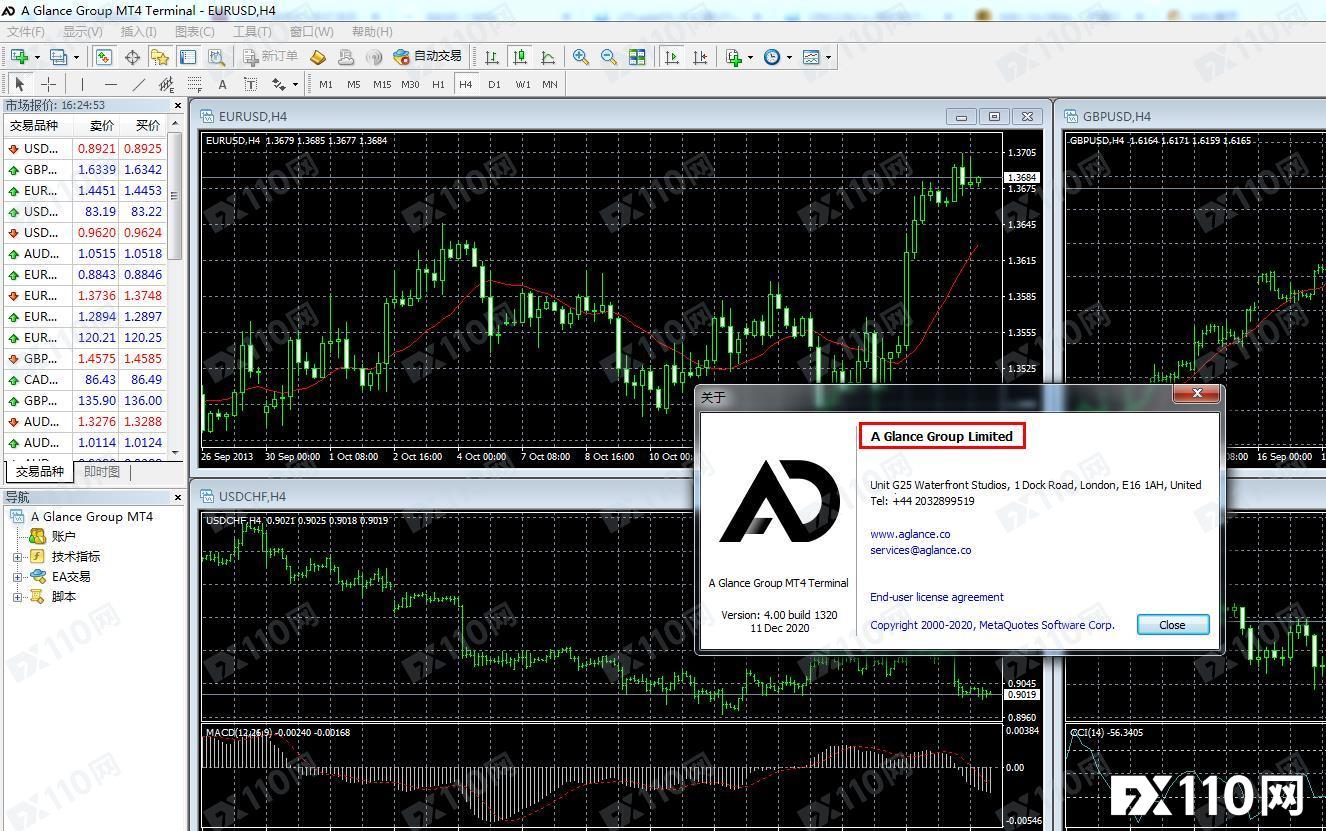This screenshot has width=1326, height=831.
Task: Zoom in on the chart
Action: tap(581, 57)
